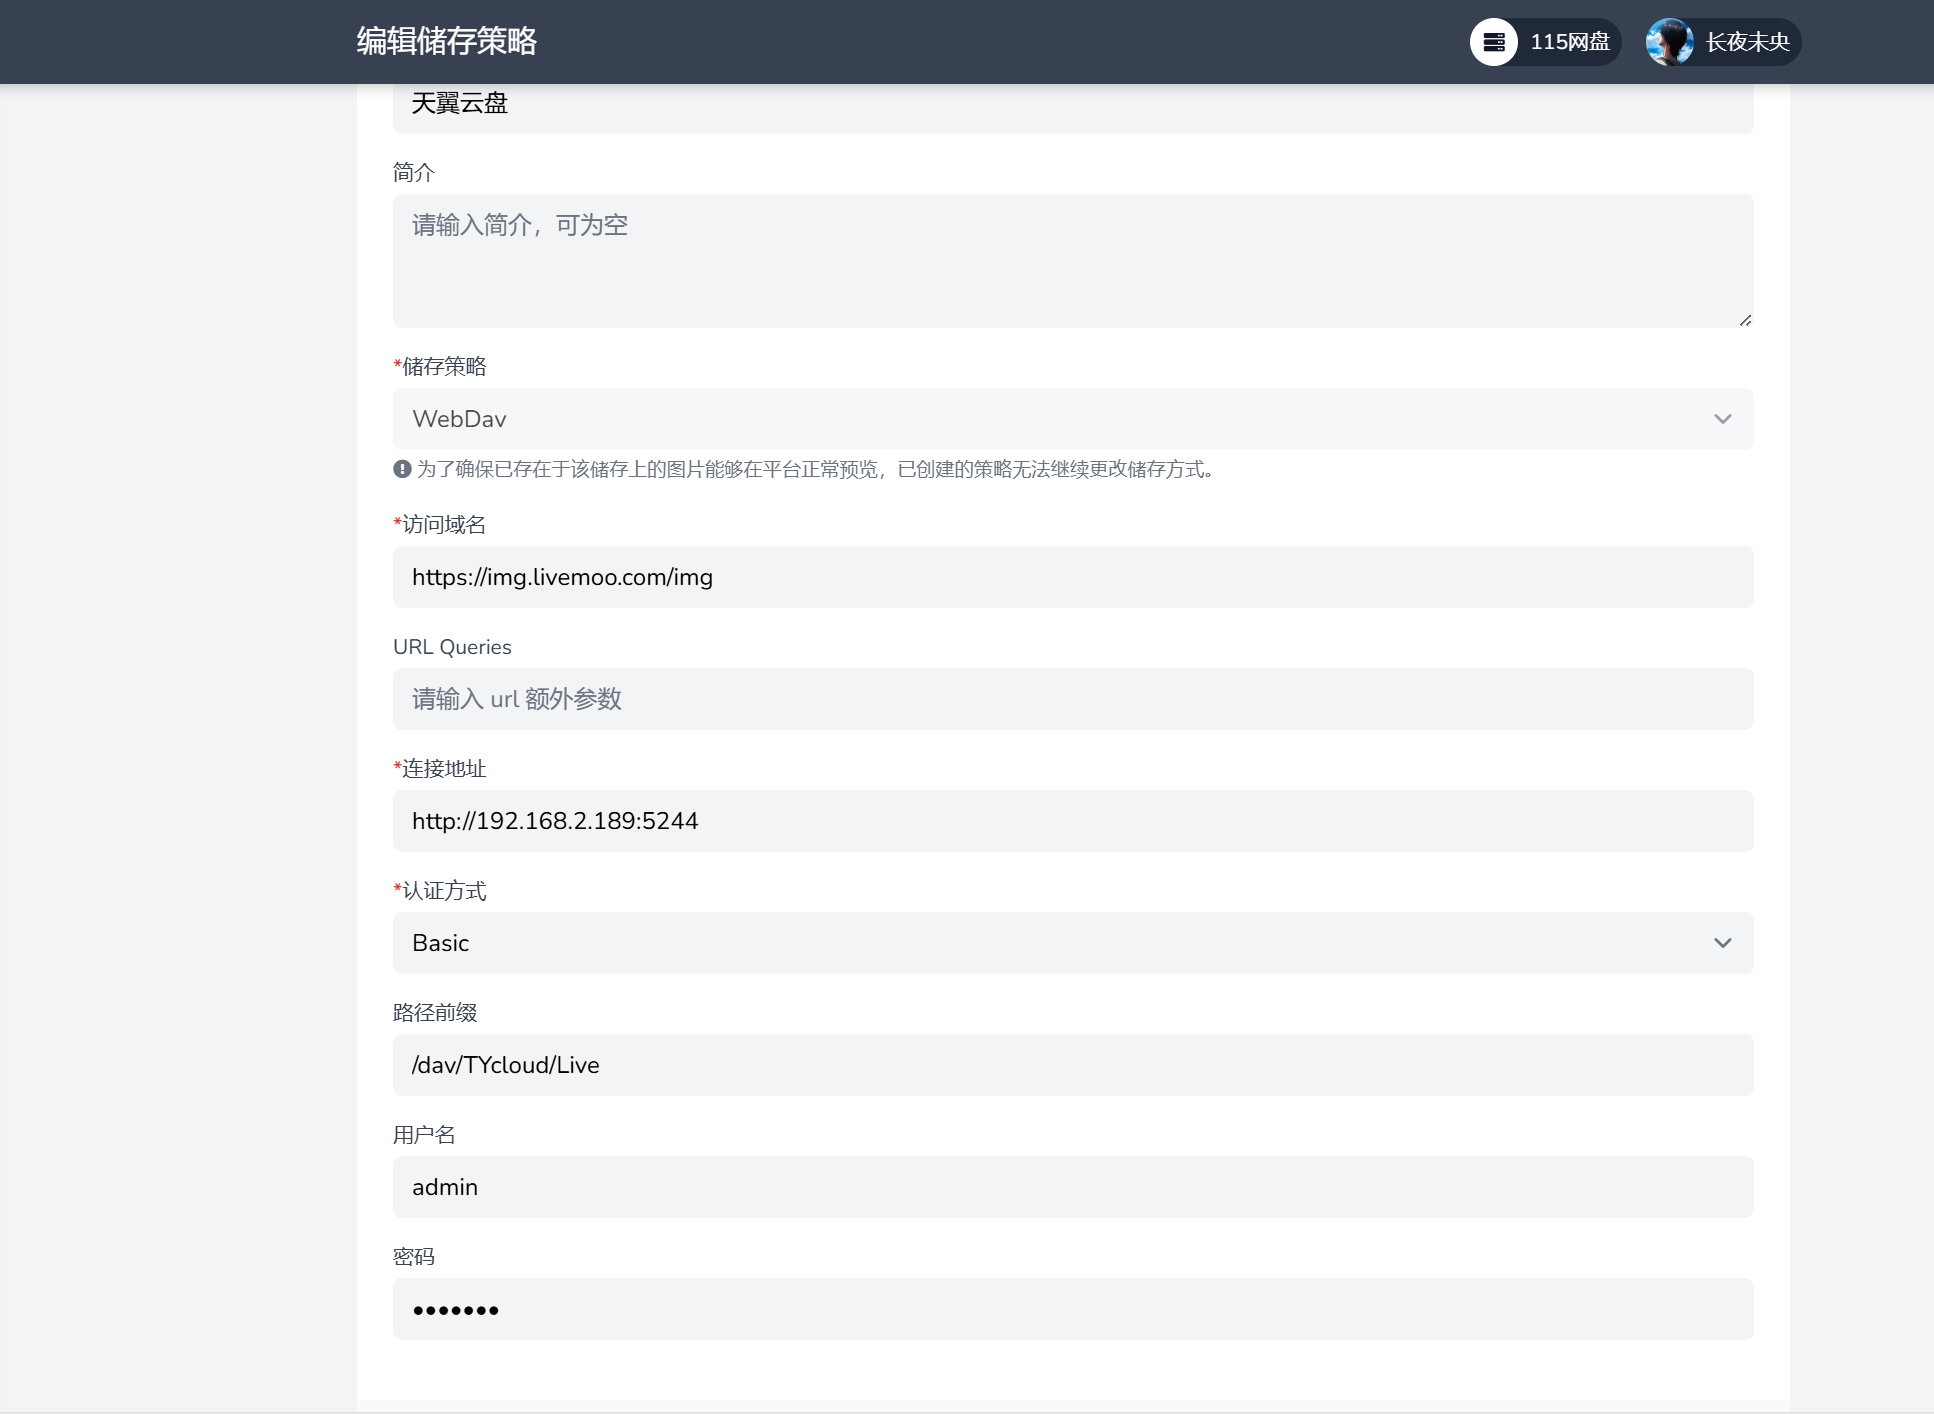The image size is (1934, 1414).
Task: Click the 储存策略 dropdown arrow
Action: pyautogui.click(x=1722, y=419)
